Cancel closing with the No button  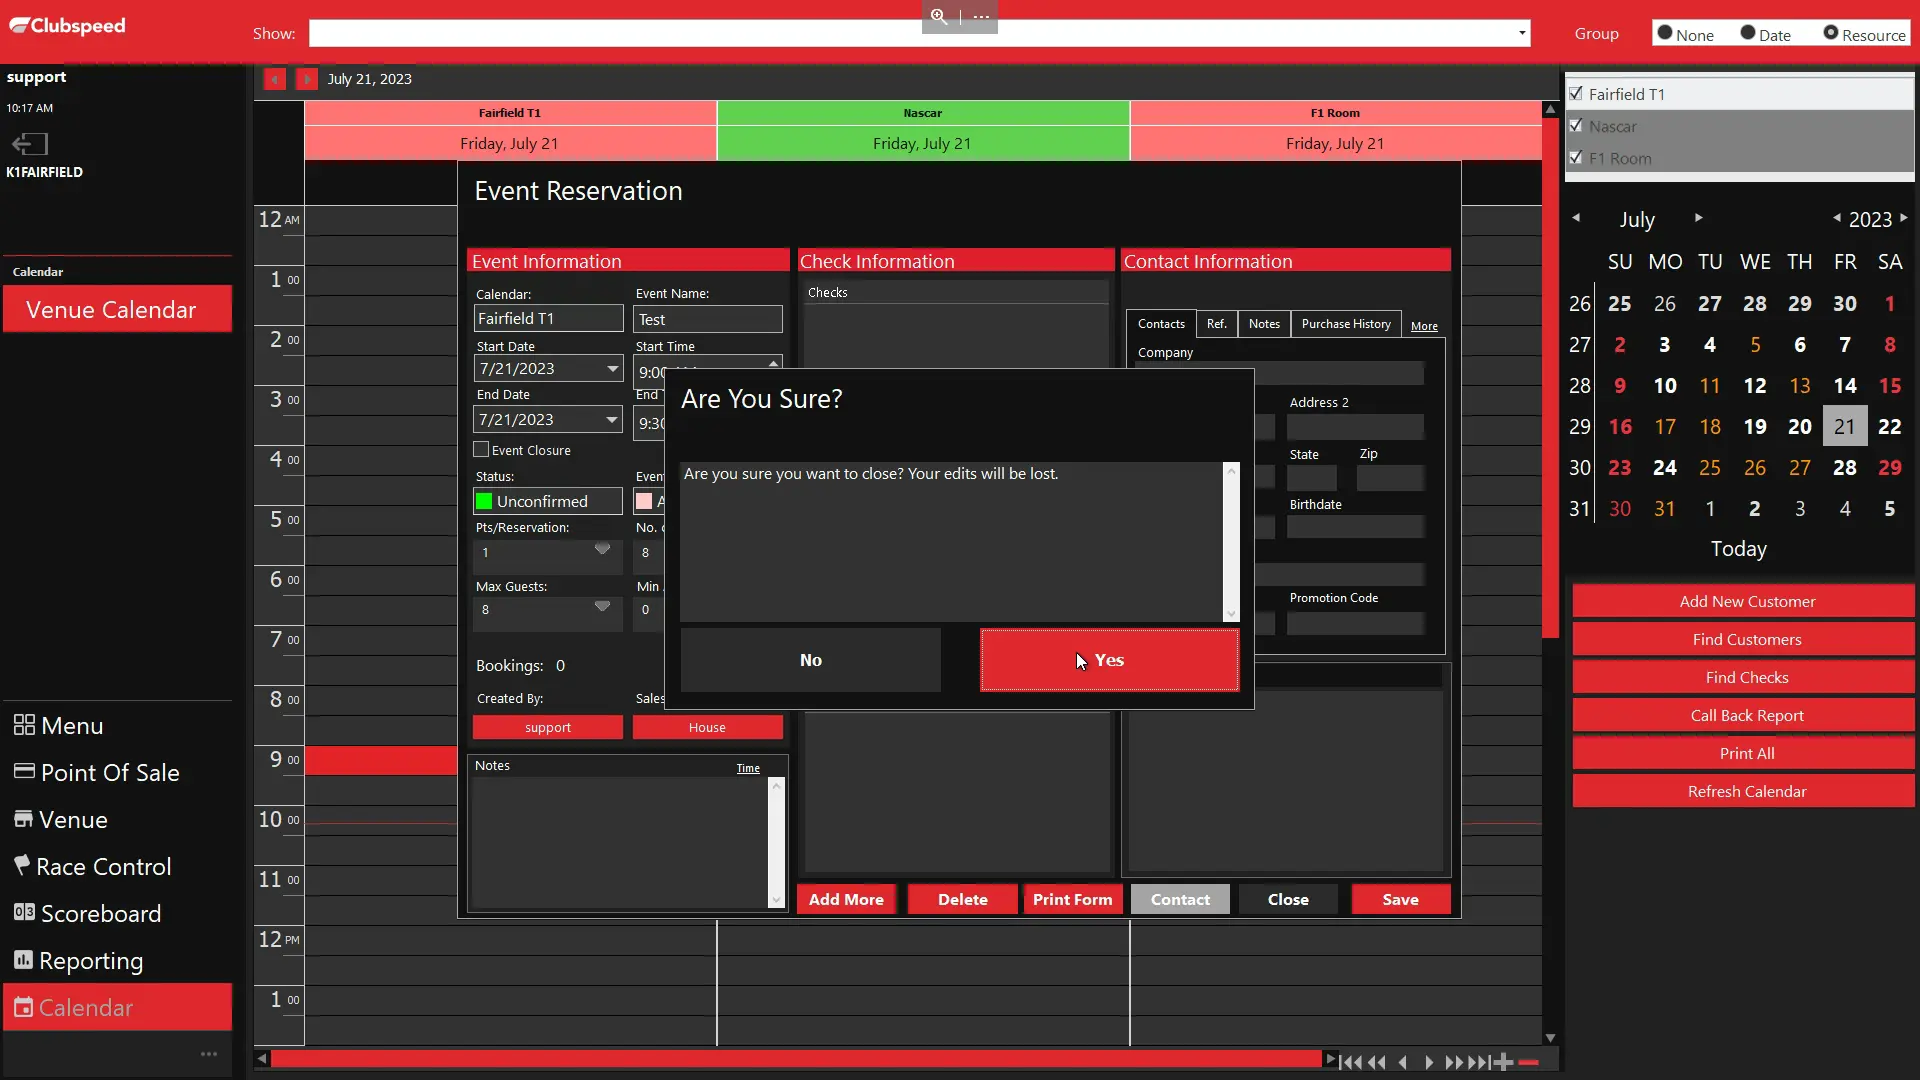[x=810, y=660]
